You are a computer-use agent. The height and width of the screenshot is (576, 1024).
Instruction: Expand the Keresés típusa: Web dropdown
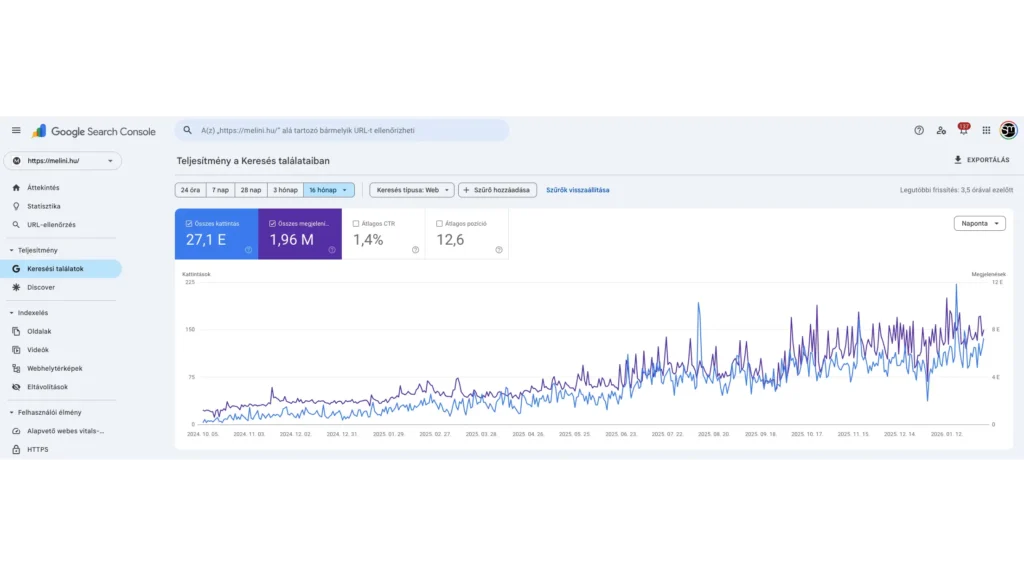411,190
